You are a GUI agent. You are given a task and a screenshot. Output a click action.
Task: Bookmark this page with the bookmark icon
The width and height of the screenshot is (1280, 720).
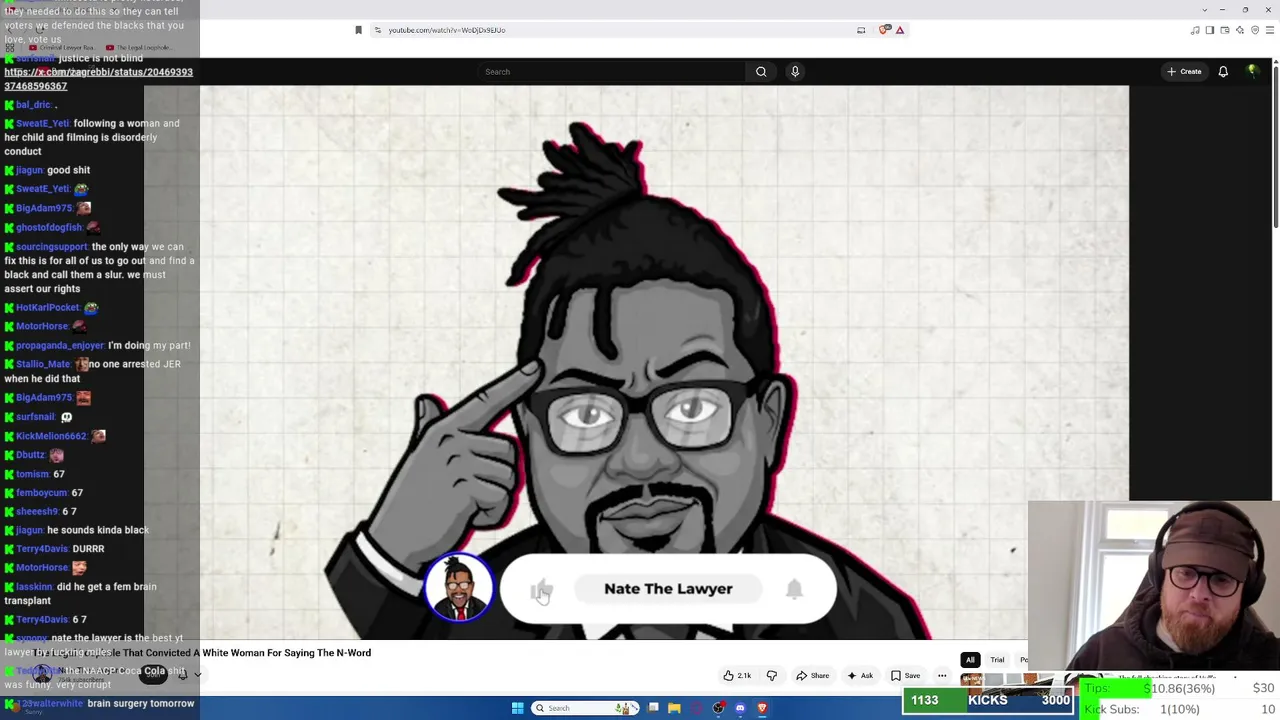click(359, 30)
